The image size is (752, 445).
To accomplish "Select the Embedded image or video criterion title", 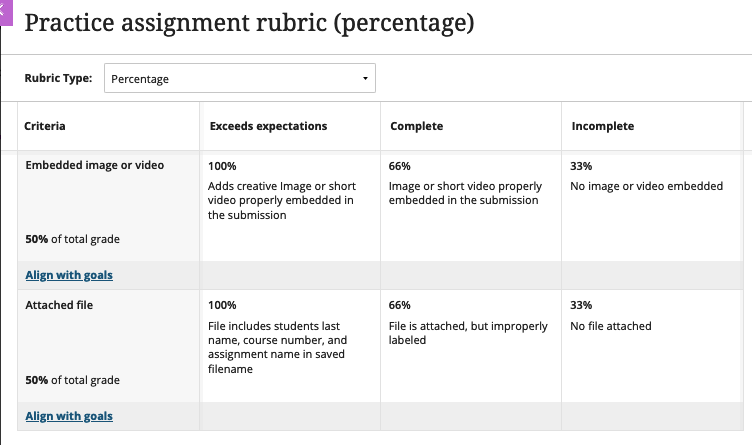I will click(x=94, y=165).
